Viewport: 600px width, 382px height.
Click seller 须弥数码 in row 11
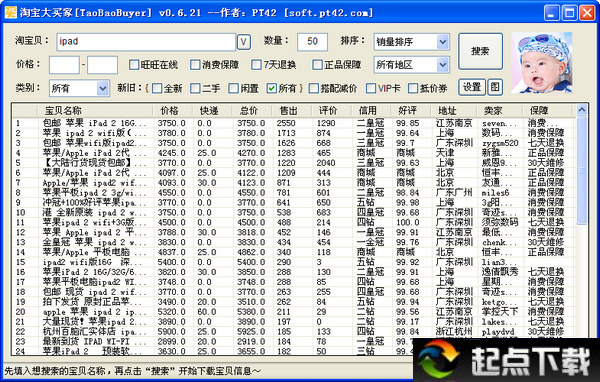click(x=500, y=222)
